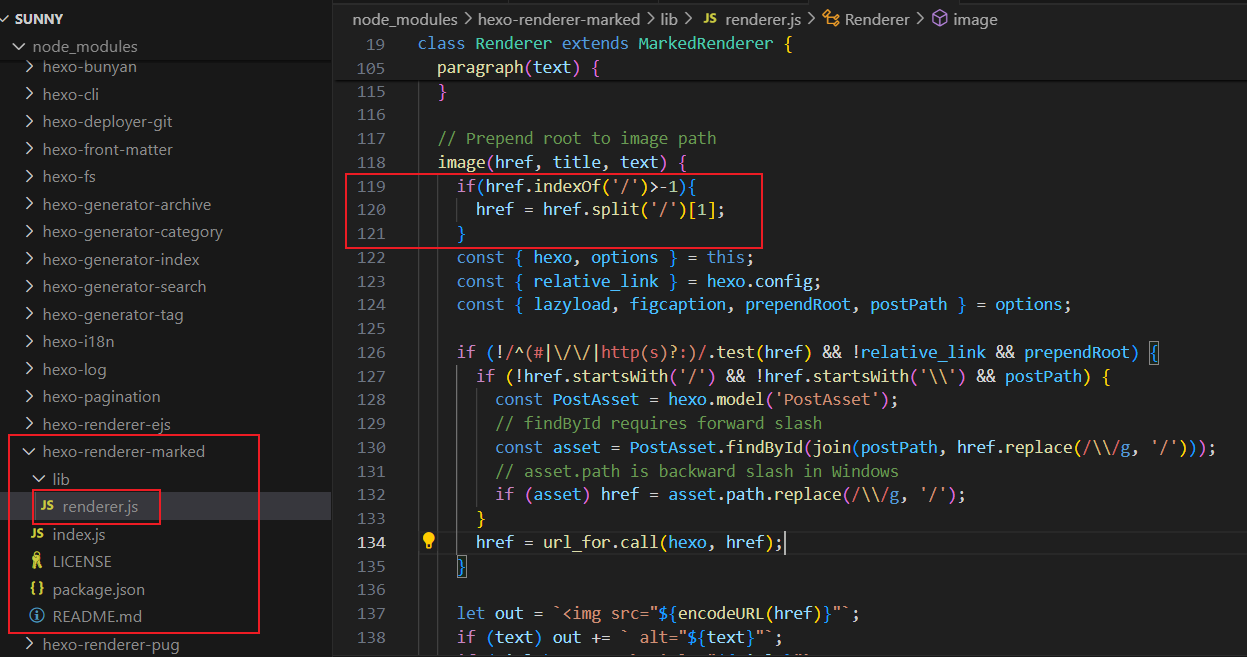This screenshot has width=1247, height=657.
Task: Click renderer.js in the breadcrumb
Action: pos(761,19)
